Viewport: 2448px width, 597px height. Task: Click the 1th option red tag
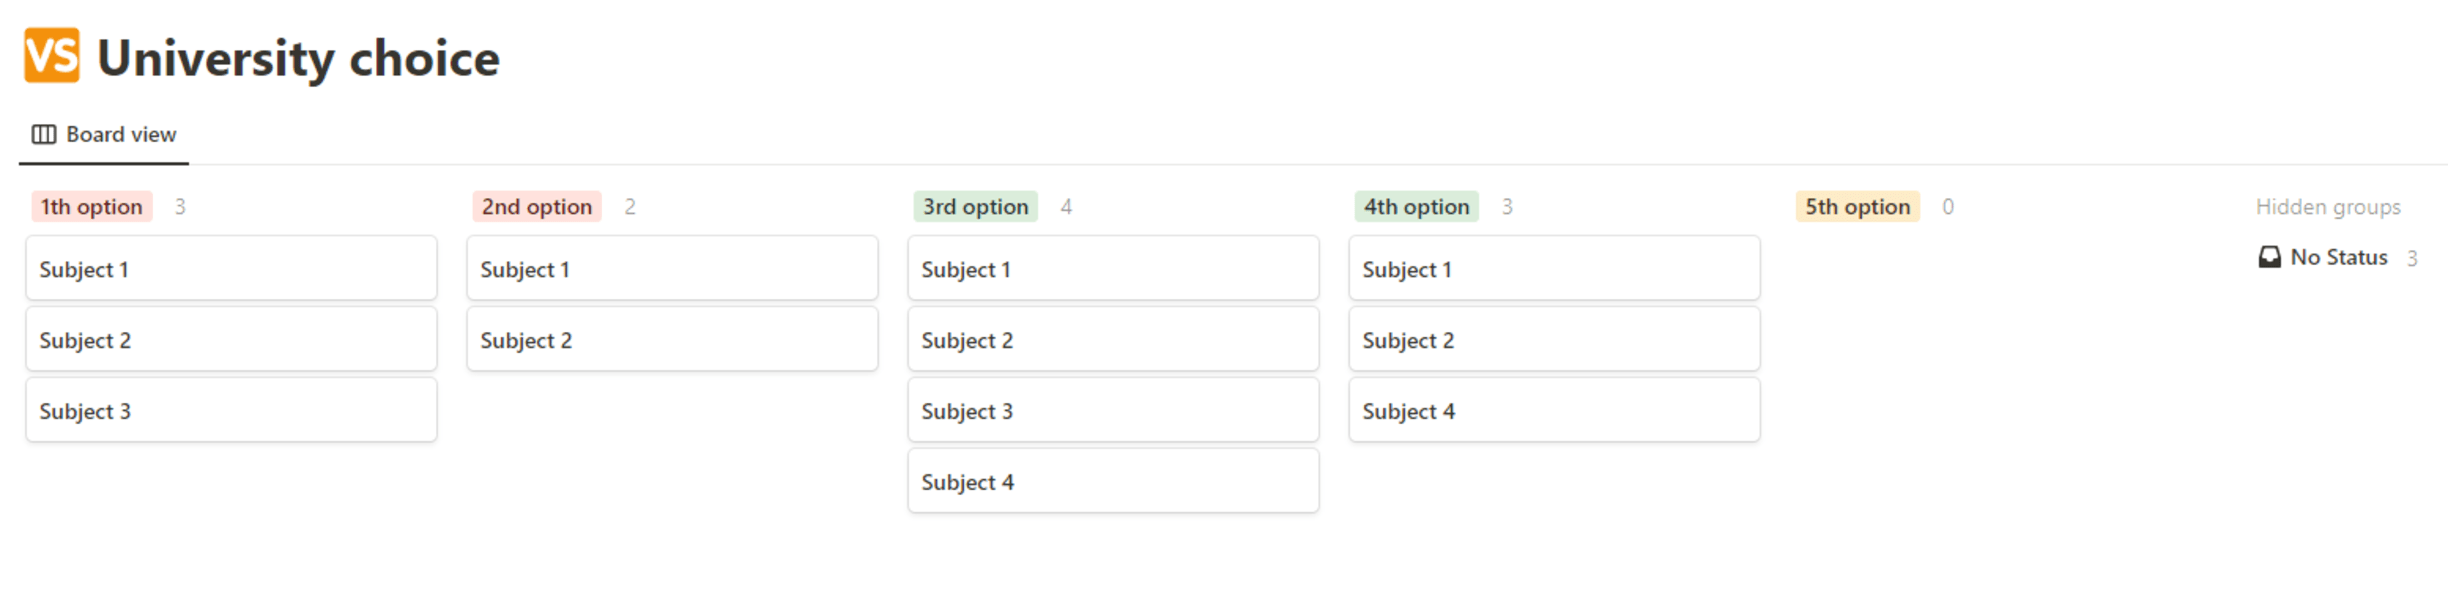point(92,206)
